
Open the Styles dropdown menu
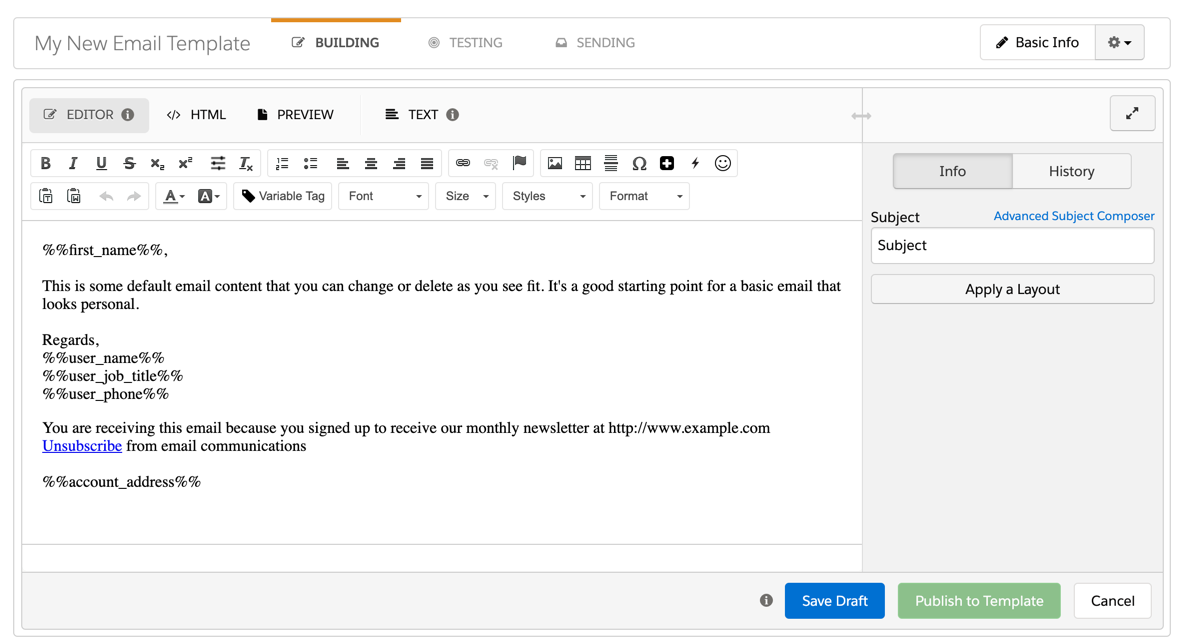coord(547,196)
